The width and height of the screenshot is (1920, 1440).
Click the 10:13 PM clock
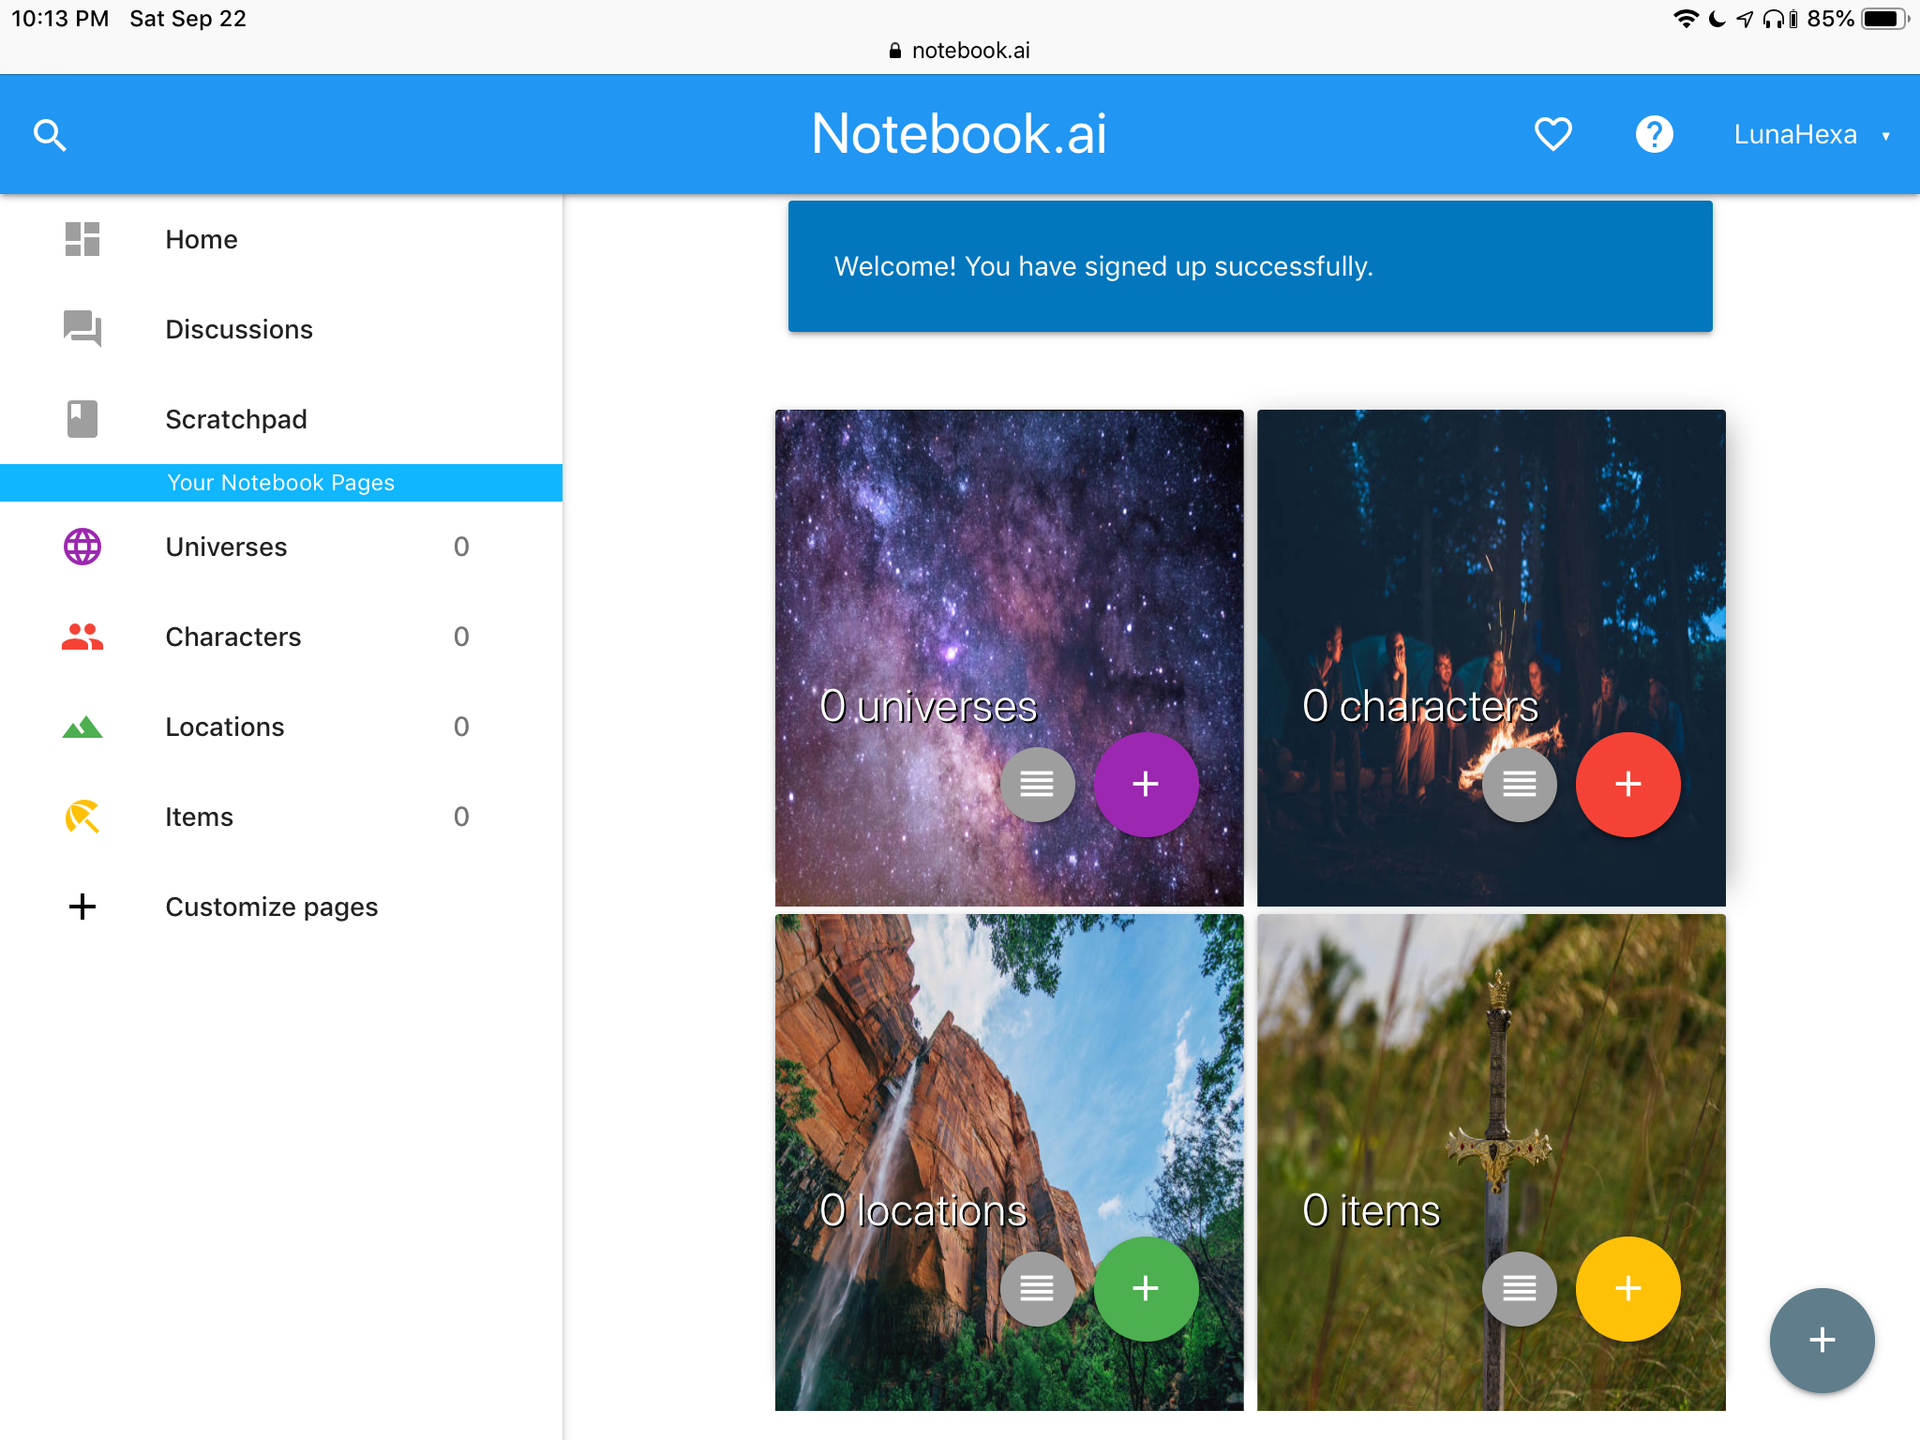tap(60, 19)
